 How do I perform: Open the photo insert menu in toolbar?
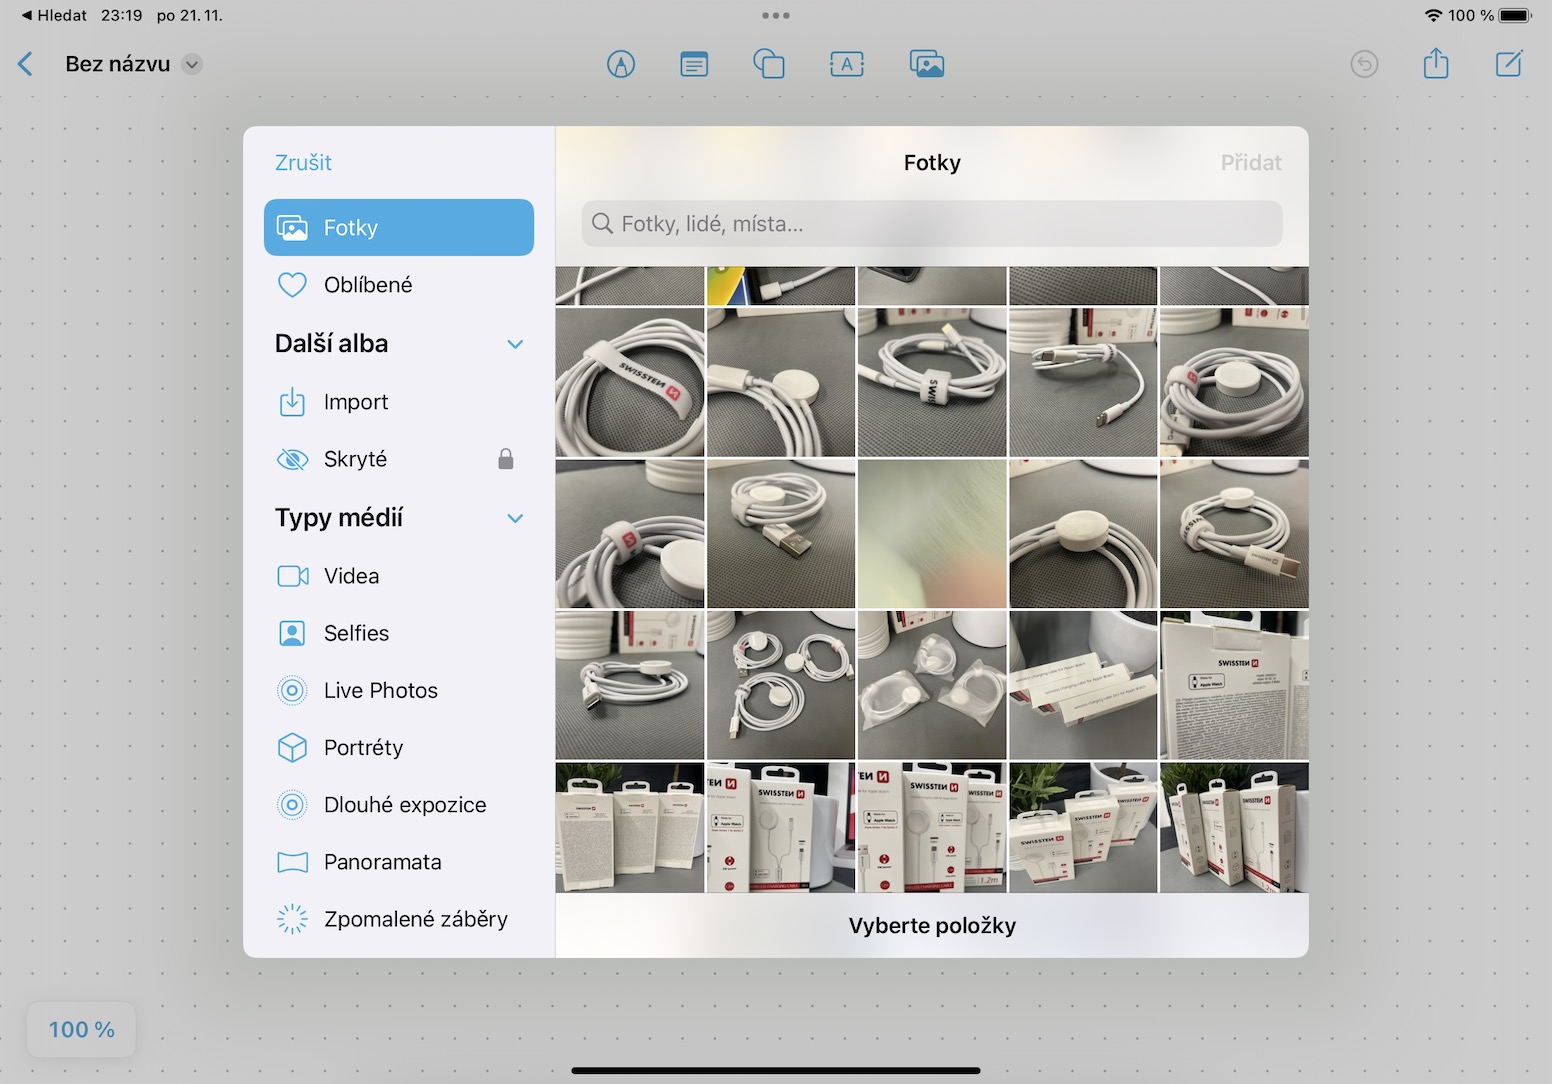click(x=927, y=64)
